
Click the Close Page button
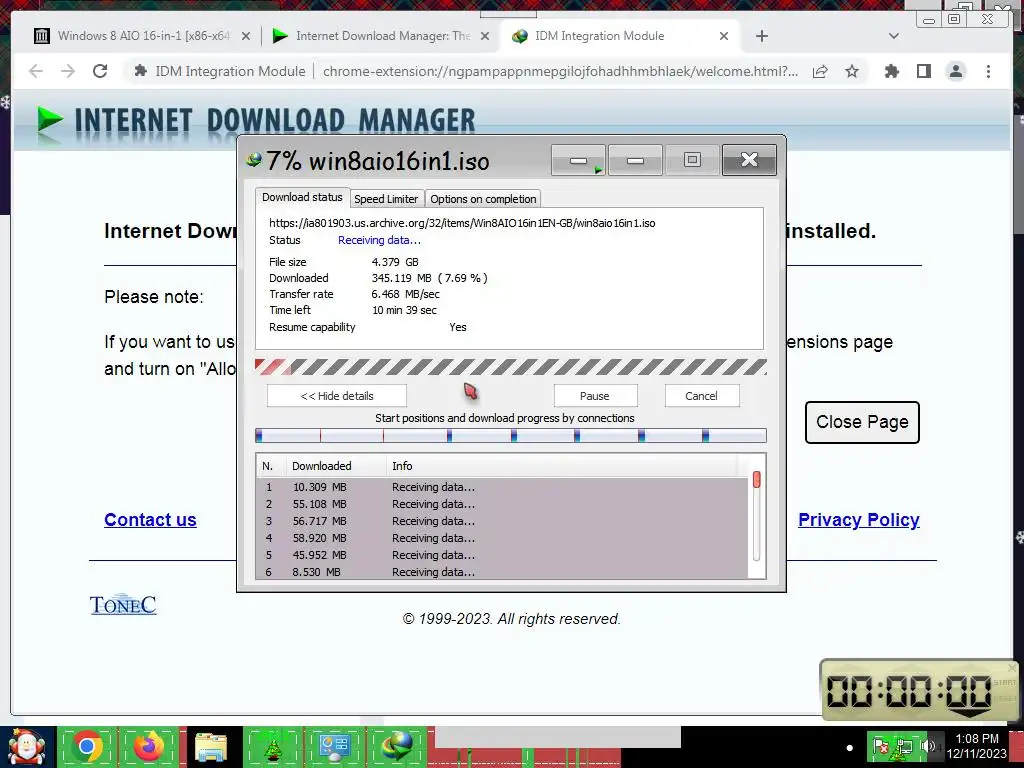coord(862,423)
